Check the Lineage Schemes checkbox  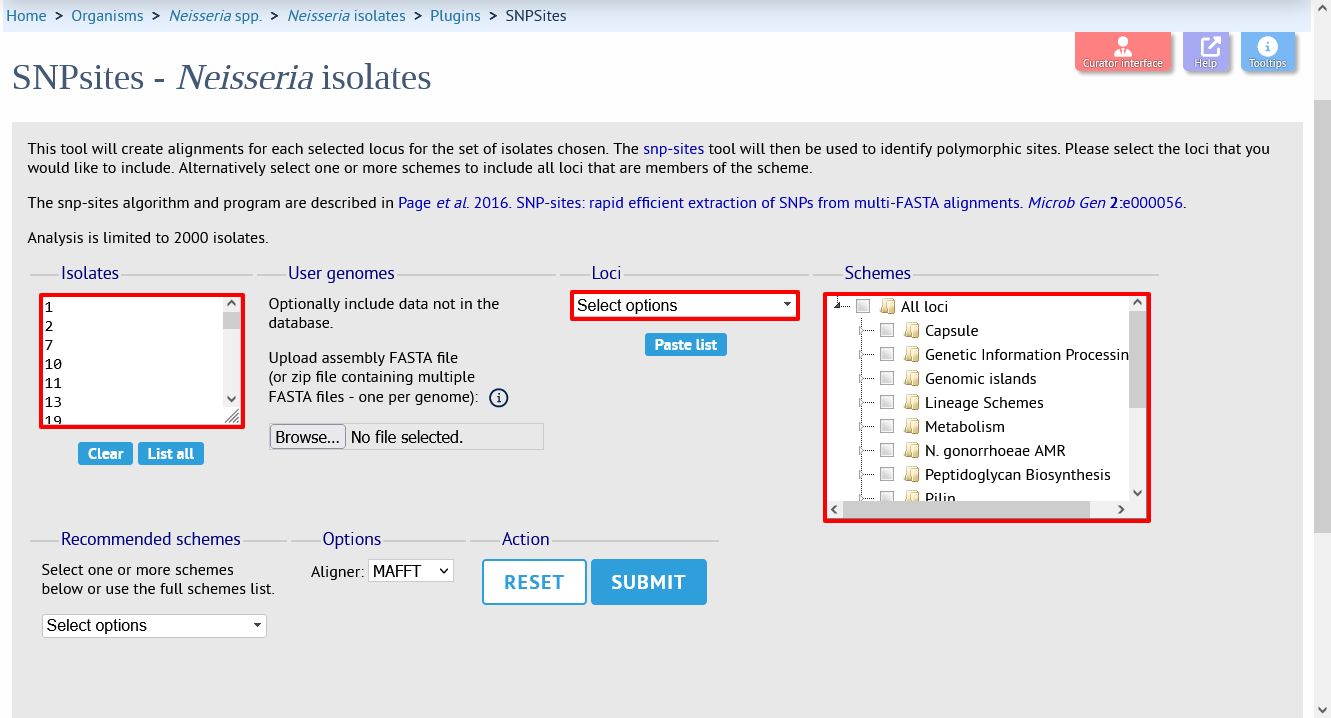(x=887, y=402)
